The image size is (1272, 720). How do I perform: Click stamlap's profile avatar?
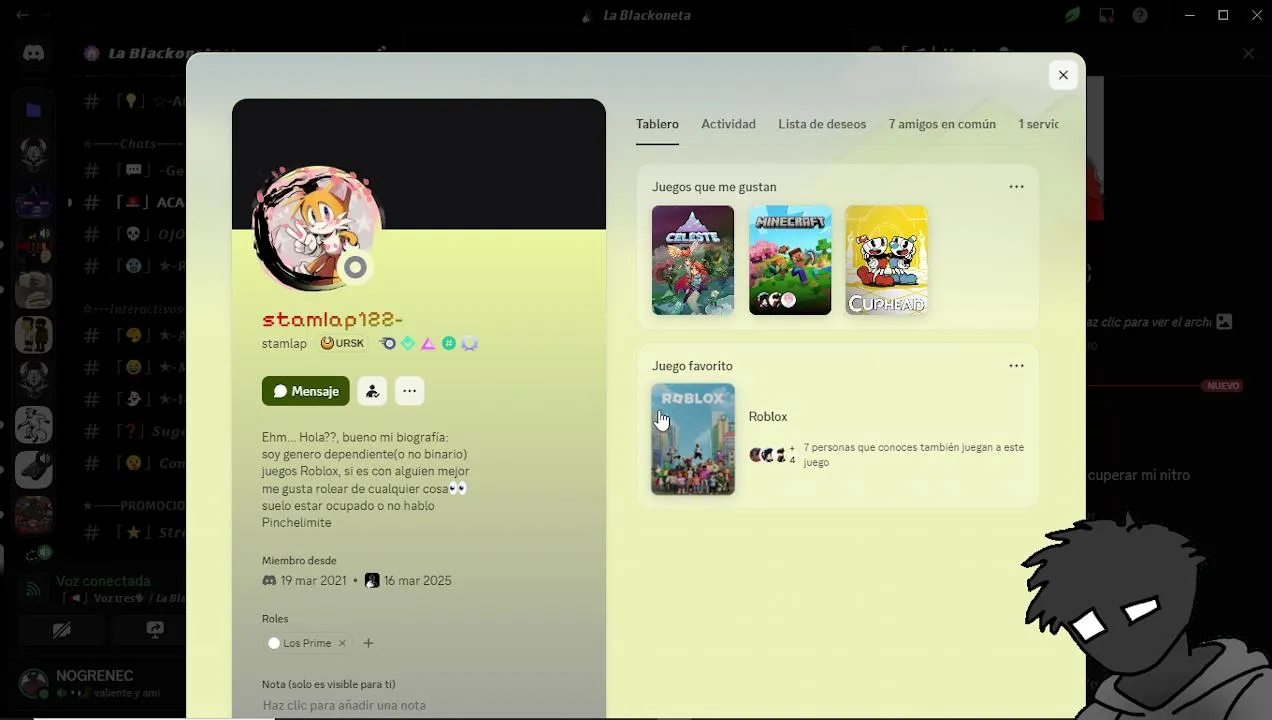316,228
